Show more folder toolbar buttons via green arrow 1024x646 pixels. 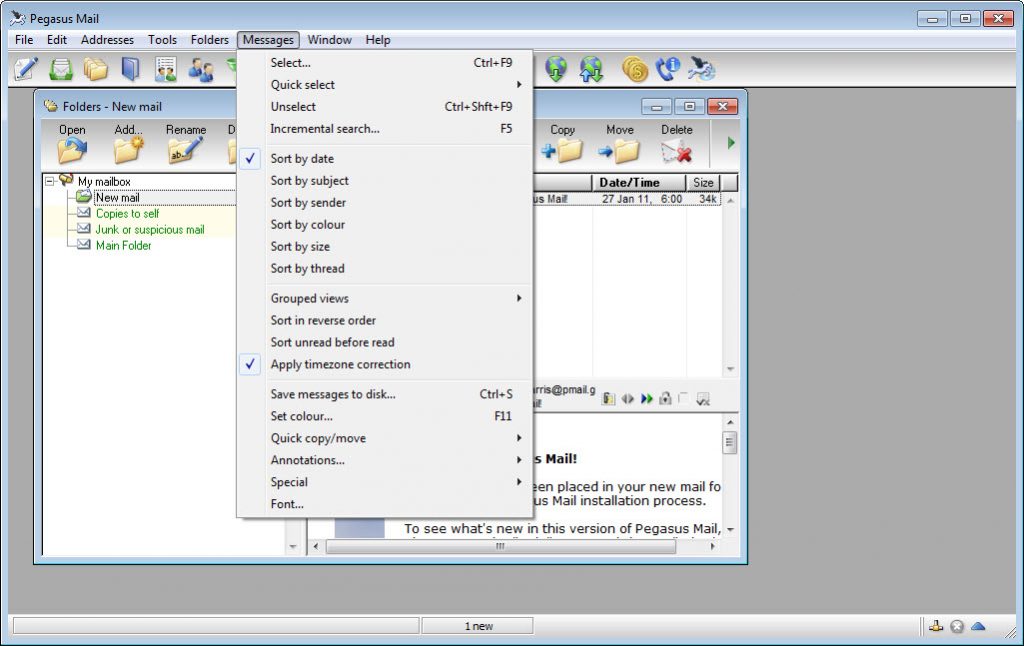731,143
